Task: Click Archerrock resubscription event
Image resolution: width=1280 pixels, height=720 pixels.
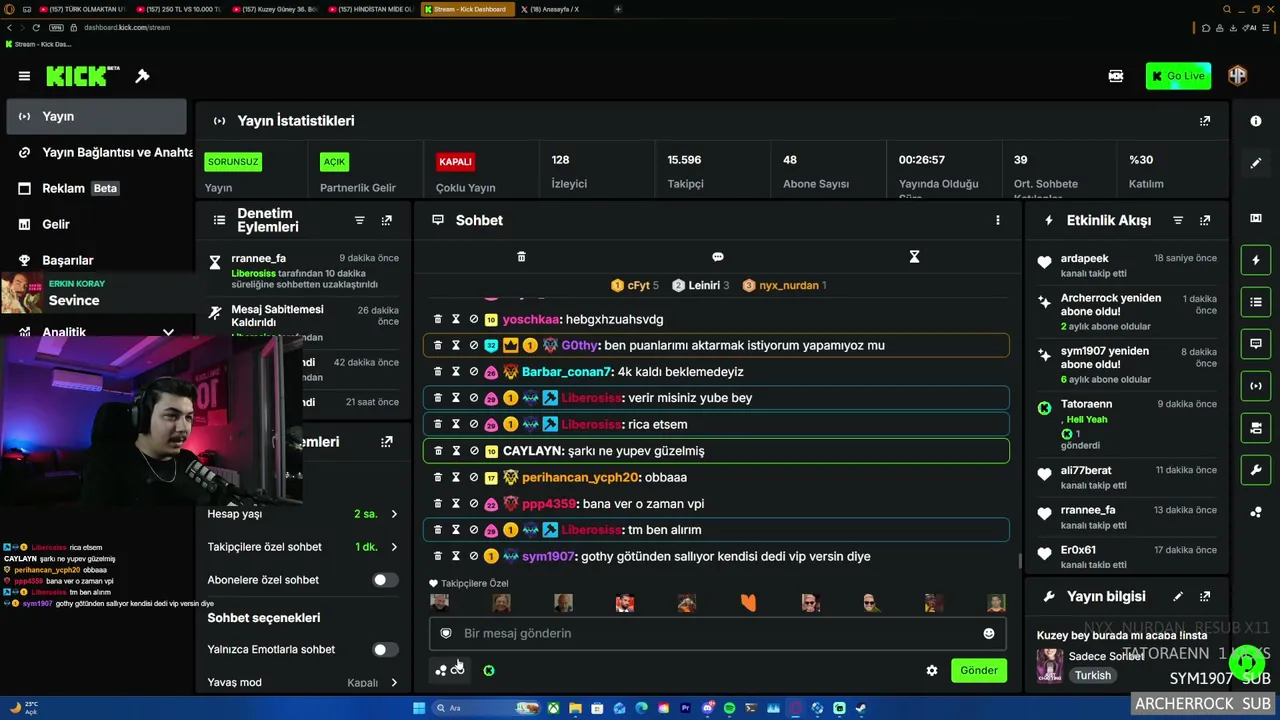Action: (1126, 312)
